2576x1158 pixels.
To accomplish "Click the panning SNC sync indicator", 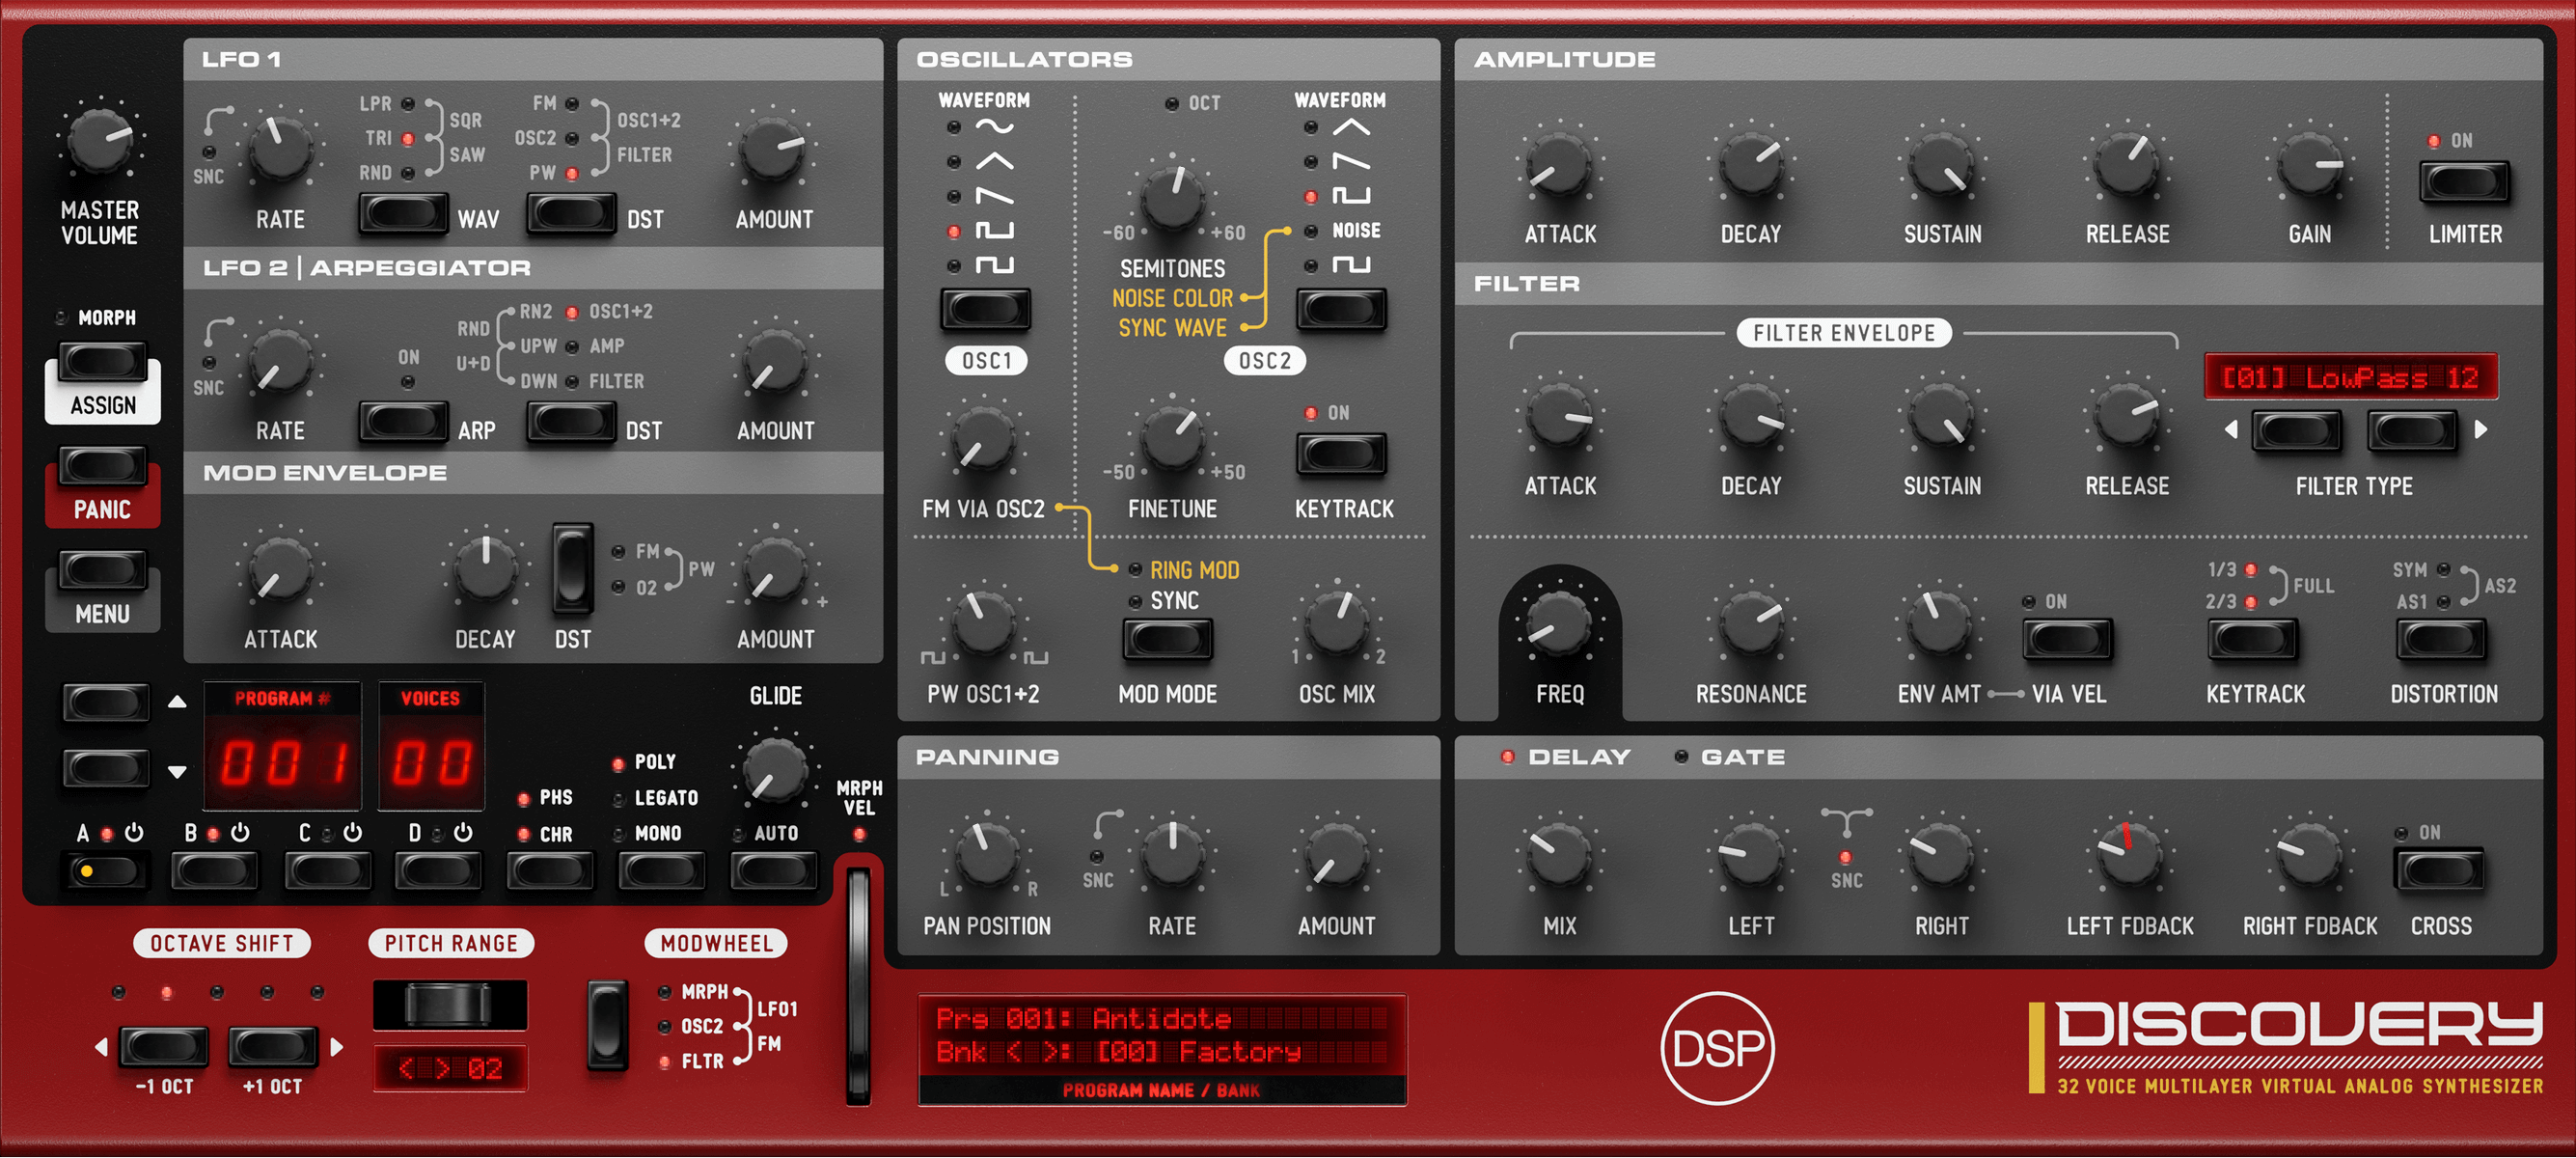I will pos(1097,857).
